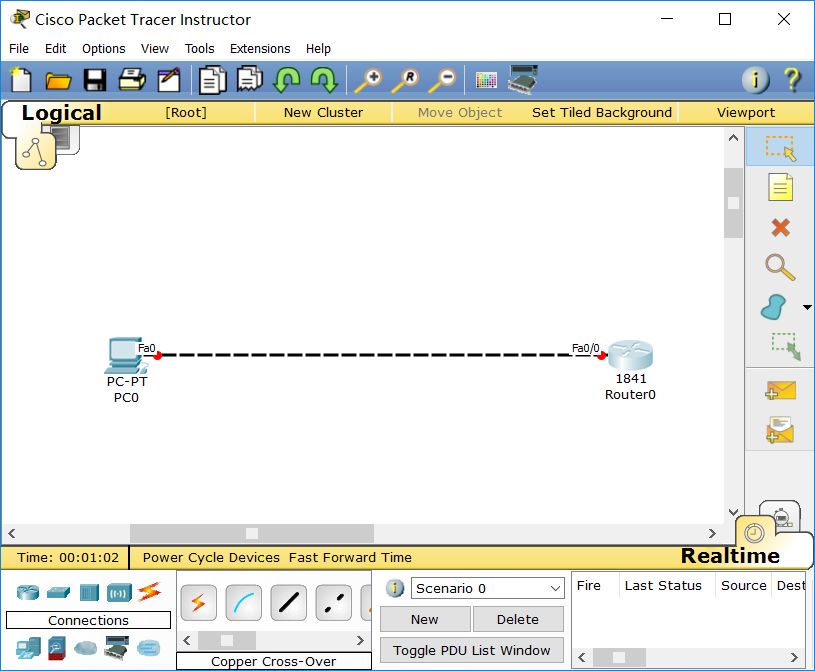The height and width of the screenshot is (671, 815).
Task: Open the Edit menu
Action: pyautogui.click(x=55, y=49)
